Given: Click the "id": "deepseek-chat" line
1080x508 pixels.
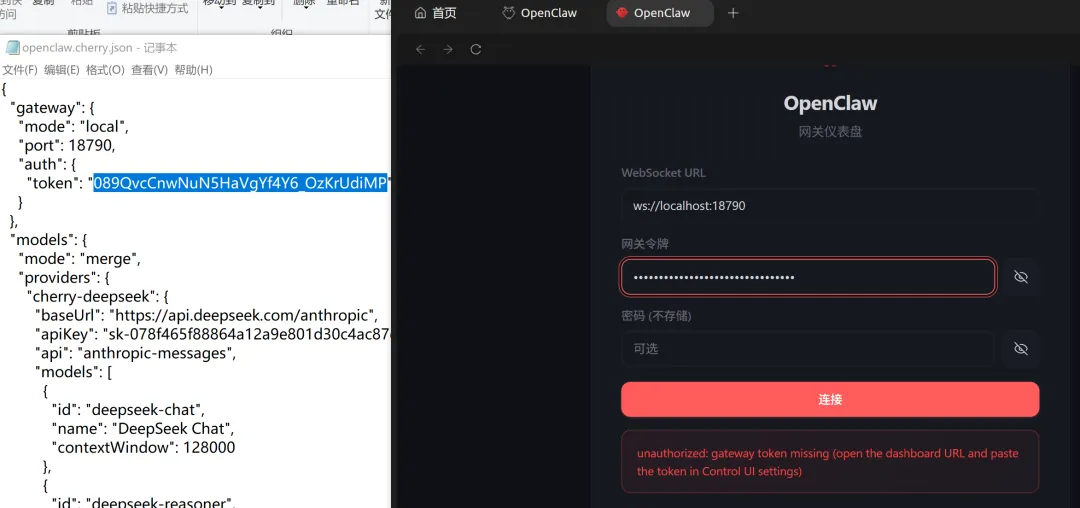Looking at the screenshot, I should click(128, 410).
